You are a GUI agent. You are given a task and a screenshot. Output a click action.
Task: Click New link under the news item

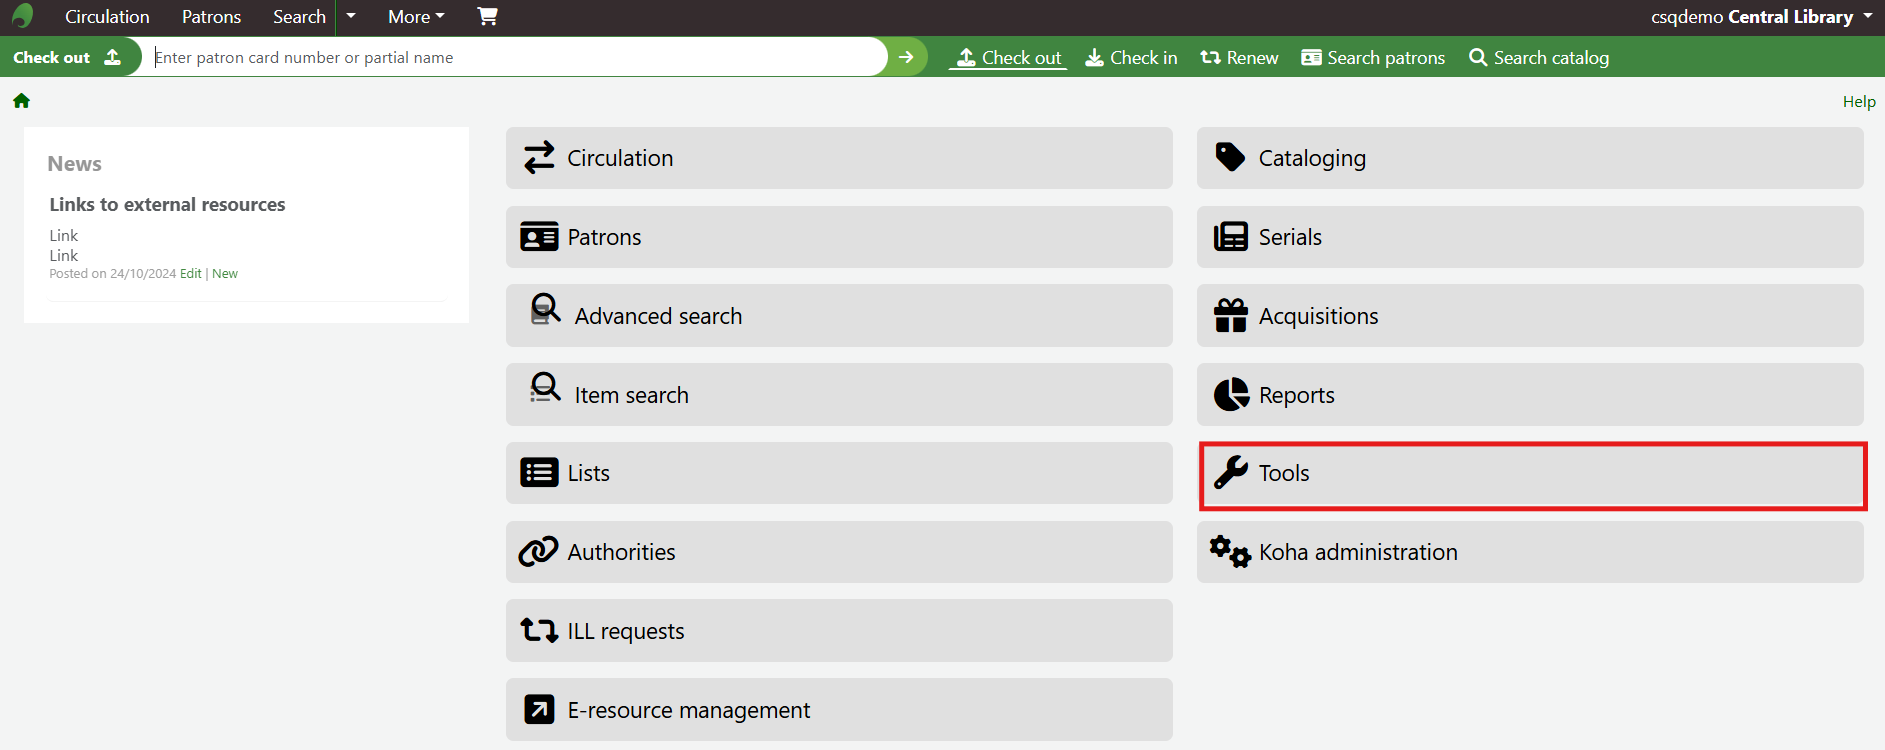pos(225,273)
